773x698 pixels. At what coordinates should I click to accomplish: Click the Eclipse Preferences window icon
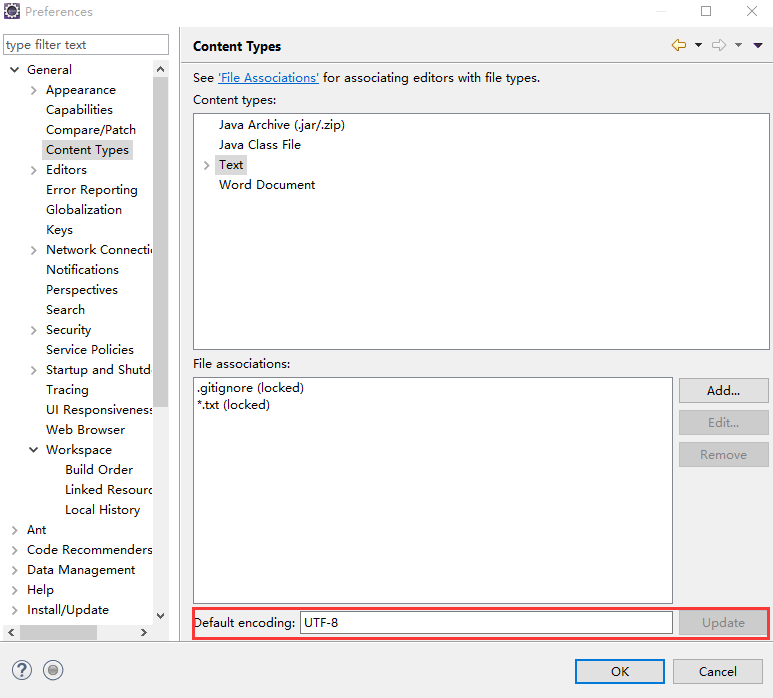[x=11, y=11]
